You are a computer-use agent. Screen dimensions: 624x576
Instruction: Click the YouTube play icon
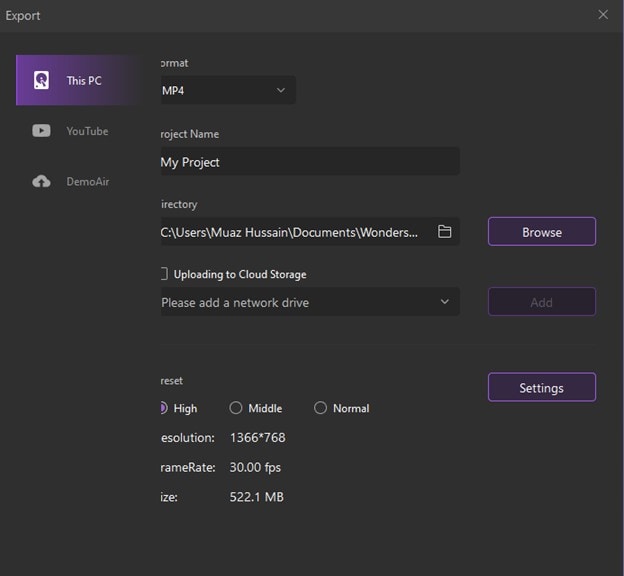tap(42, 131)
